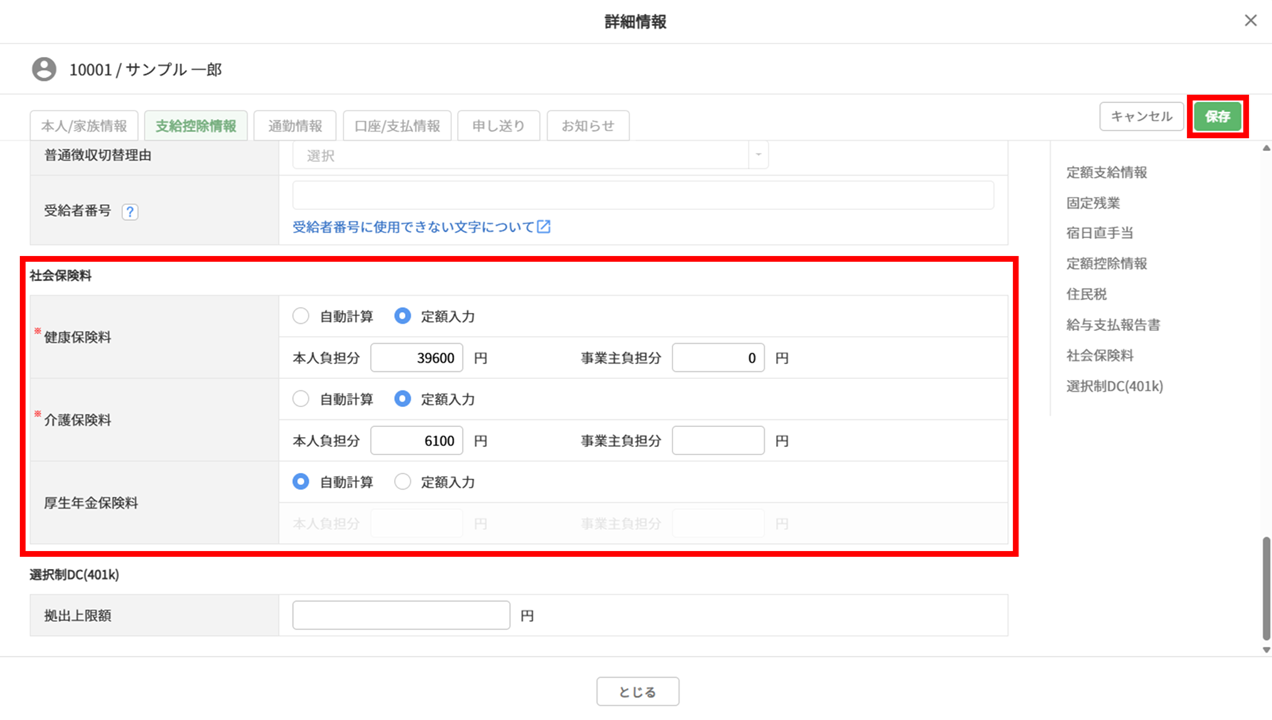Open the 普通徴収切替理由 dropdown
The height and width of the screenshot is (720, 1272).
[530, 156]
